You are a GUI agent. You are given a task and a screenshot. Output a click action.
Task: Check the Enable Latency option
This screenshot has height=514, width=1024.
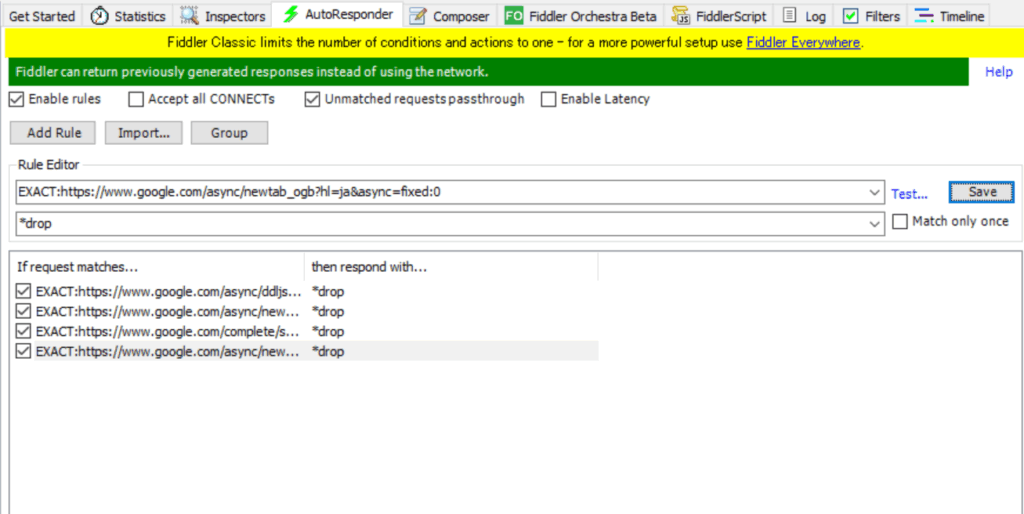548,99
